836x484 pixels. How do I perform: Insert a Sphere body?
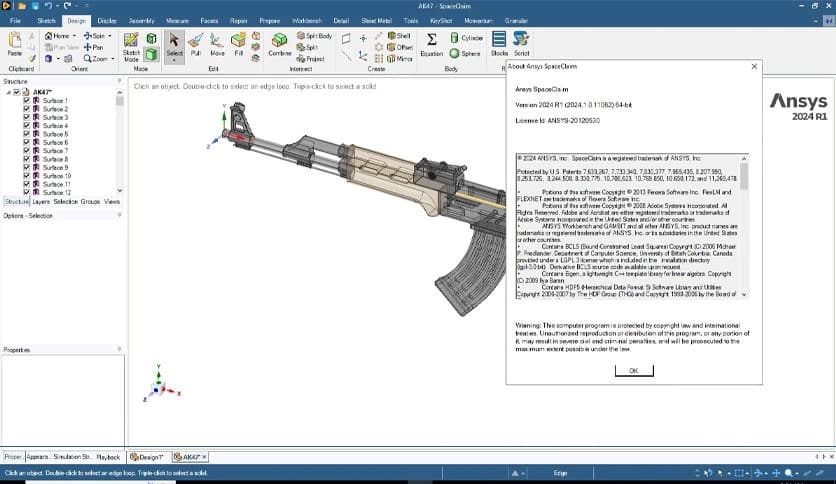pos(465,53)
